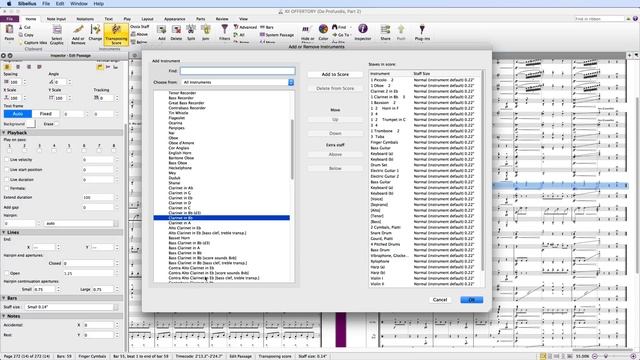Click the purple help icon beside Find in ribbon
640x360 pixels.
635,19
